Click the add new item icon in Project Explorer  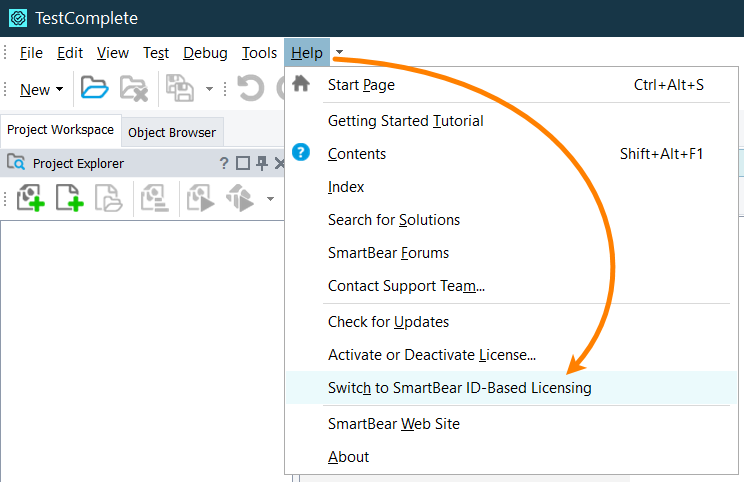pyautogui.click(x=69, y=199)
